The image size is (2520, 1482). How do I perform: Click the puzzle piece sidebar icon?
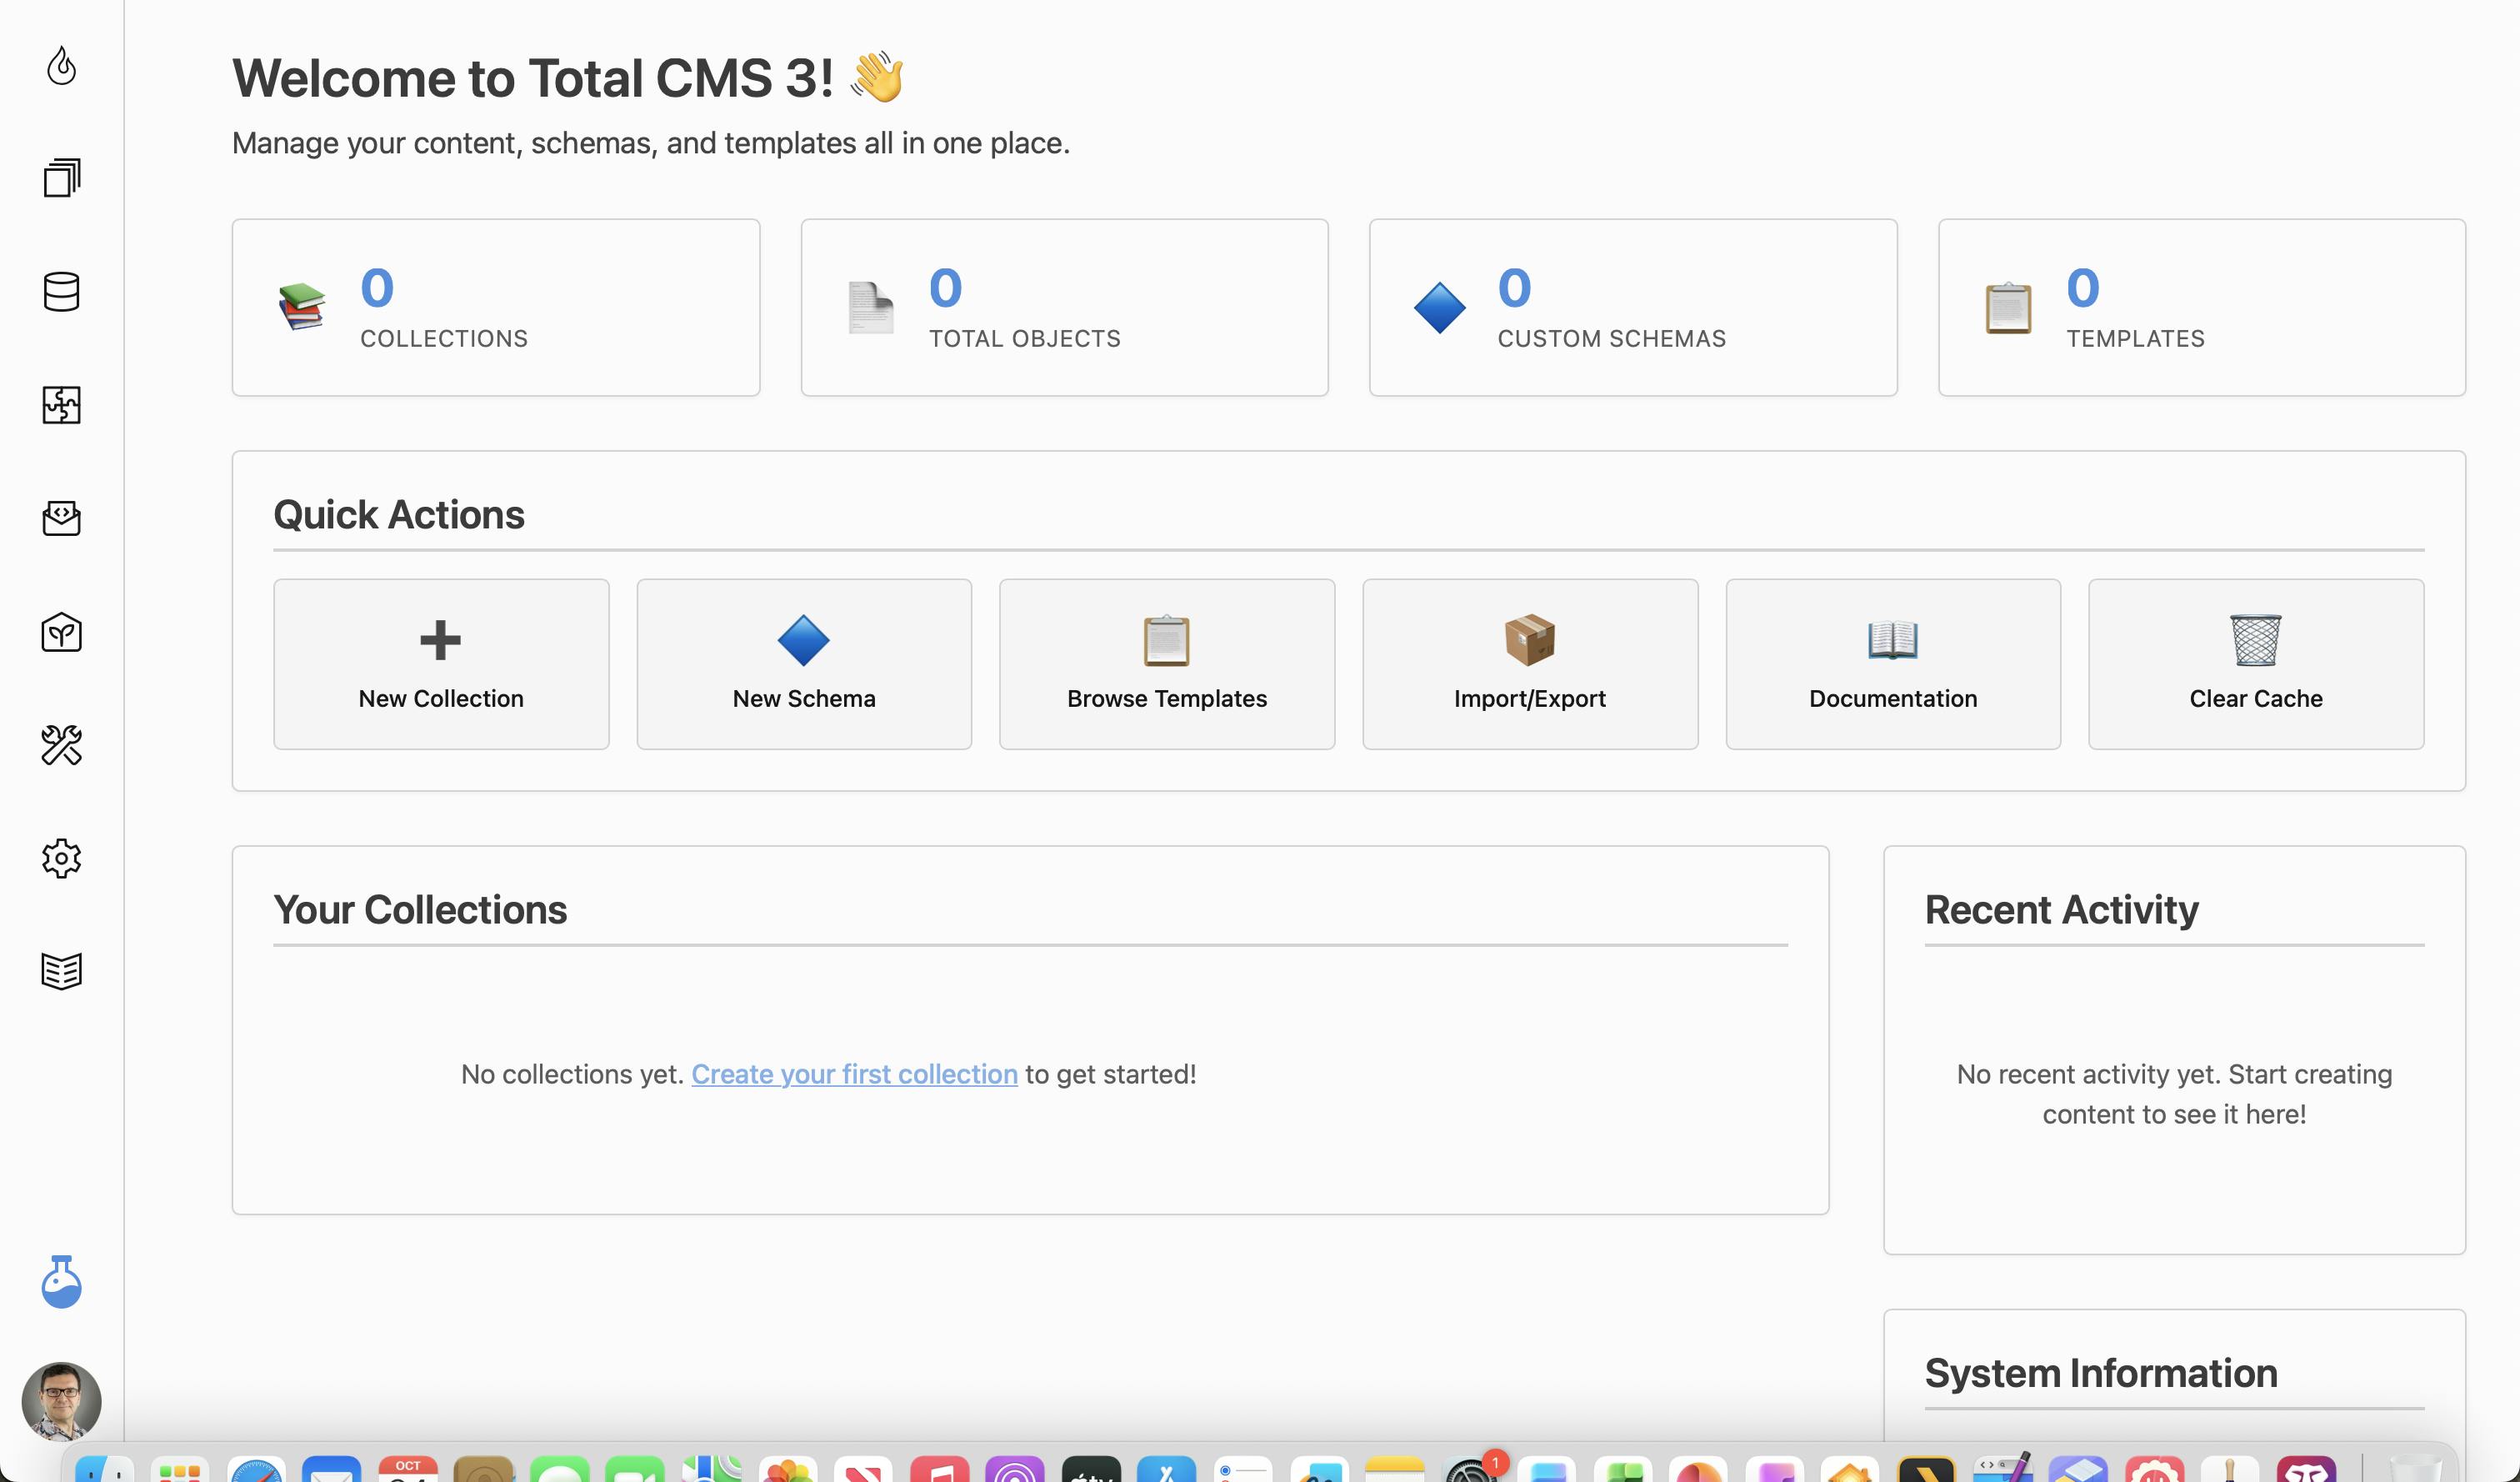(x=61, y=405)
